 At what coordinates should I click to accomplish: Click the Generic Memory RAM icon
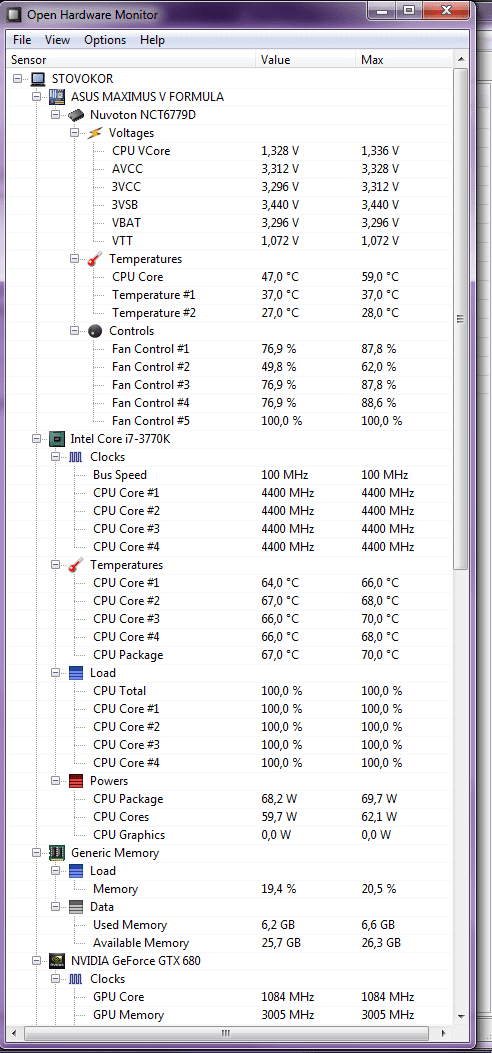[x=57, y=853]
